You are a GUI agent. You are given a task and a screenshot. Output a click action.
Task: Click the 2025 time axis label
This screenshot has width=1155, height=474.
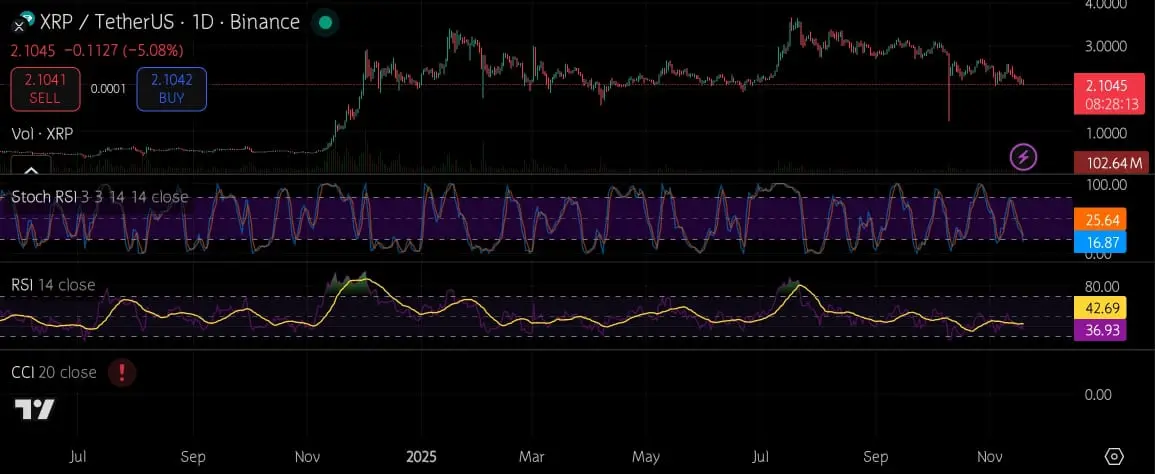pos(421,456)
